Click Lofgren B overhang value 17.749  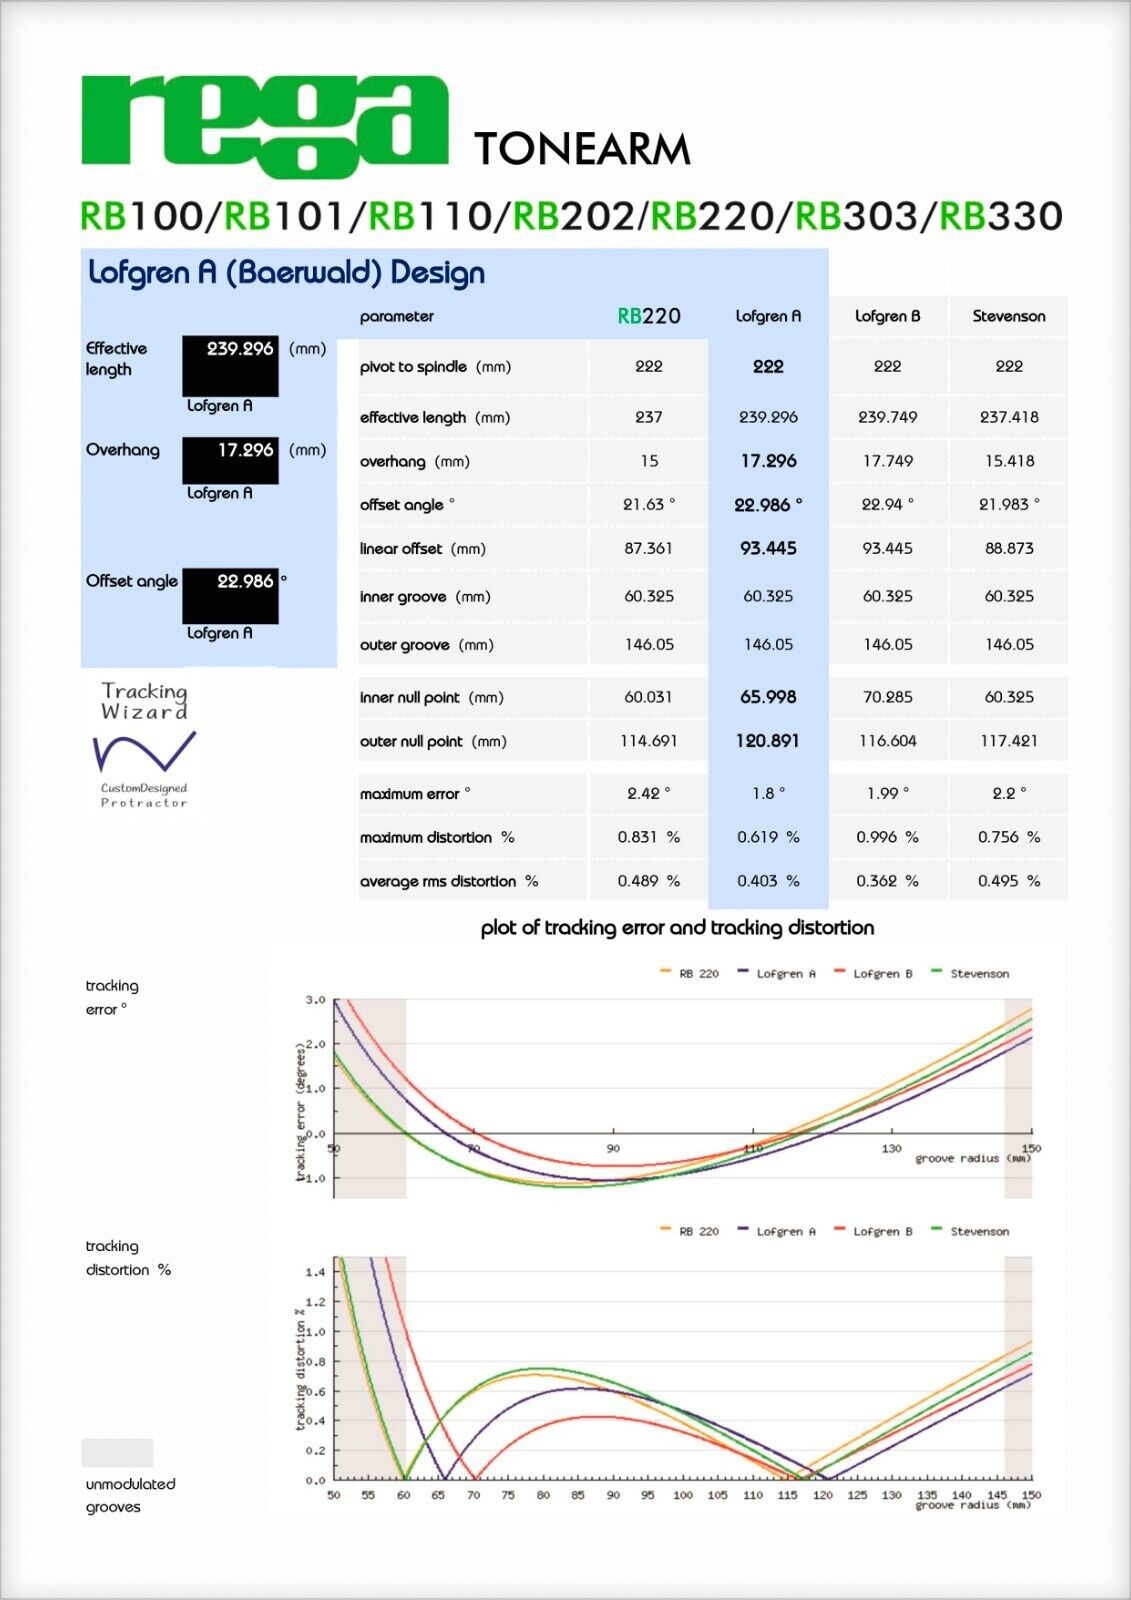[888, 461]
